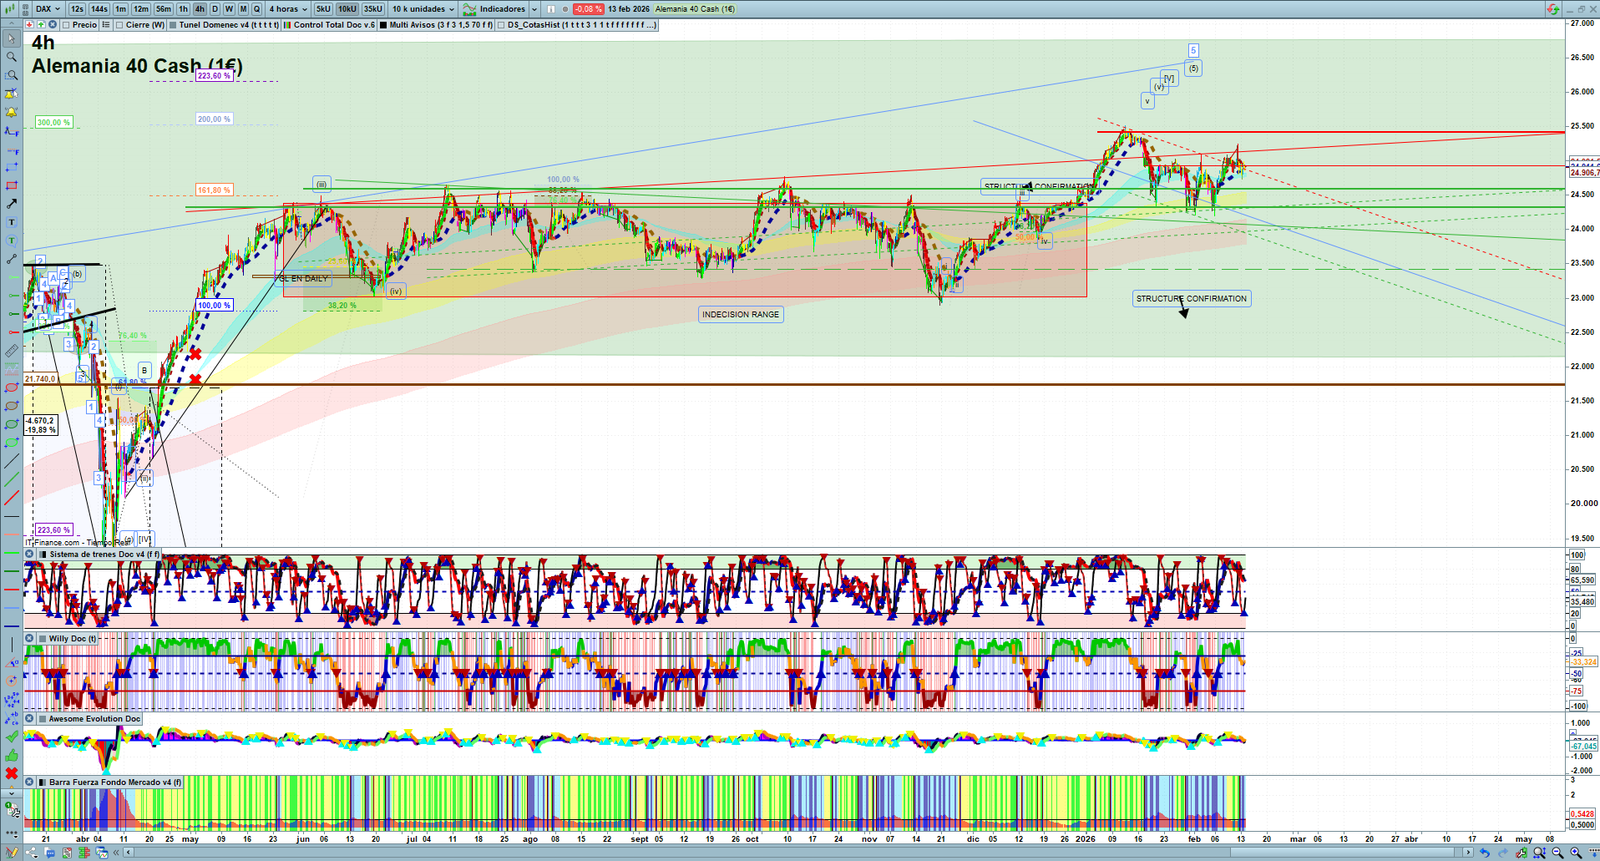Expand the Indicadores dropdown arrow
Viewport: 1600px width, 861px height.
pos(534,9)
